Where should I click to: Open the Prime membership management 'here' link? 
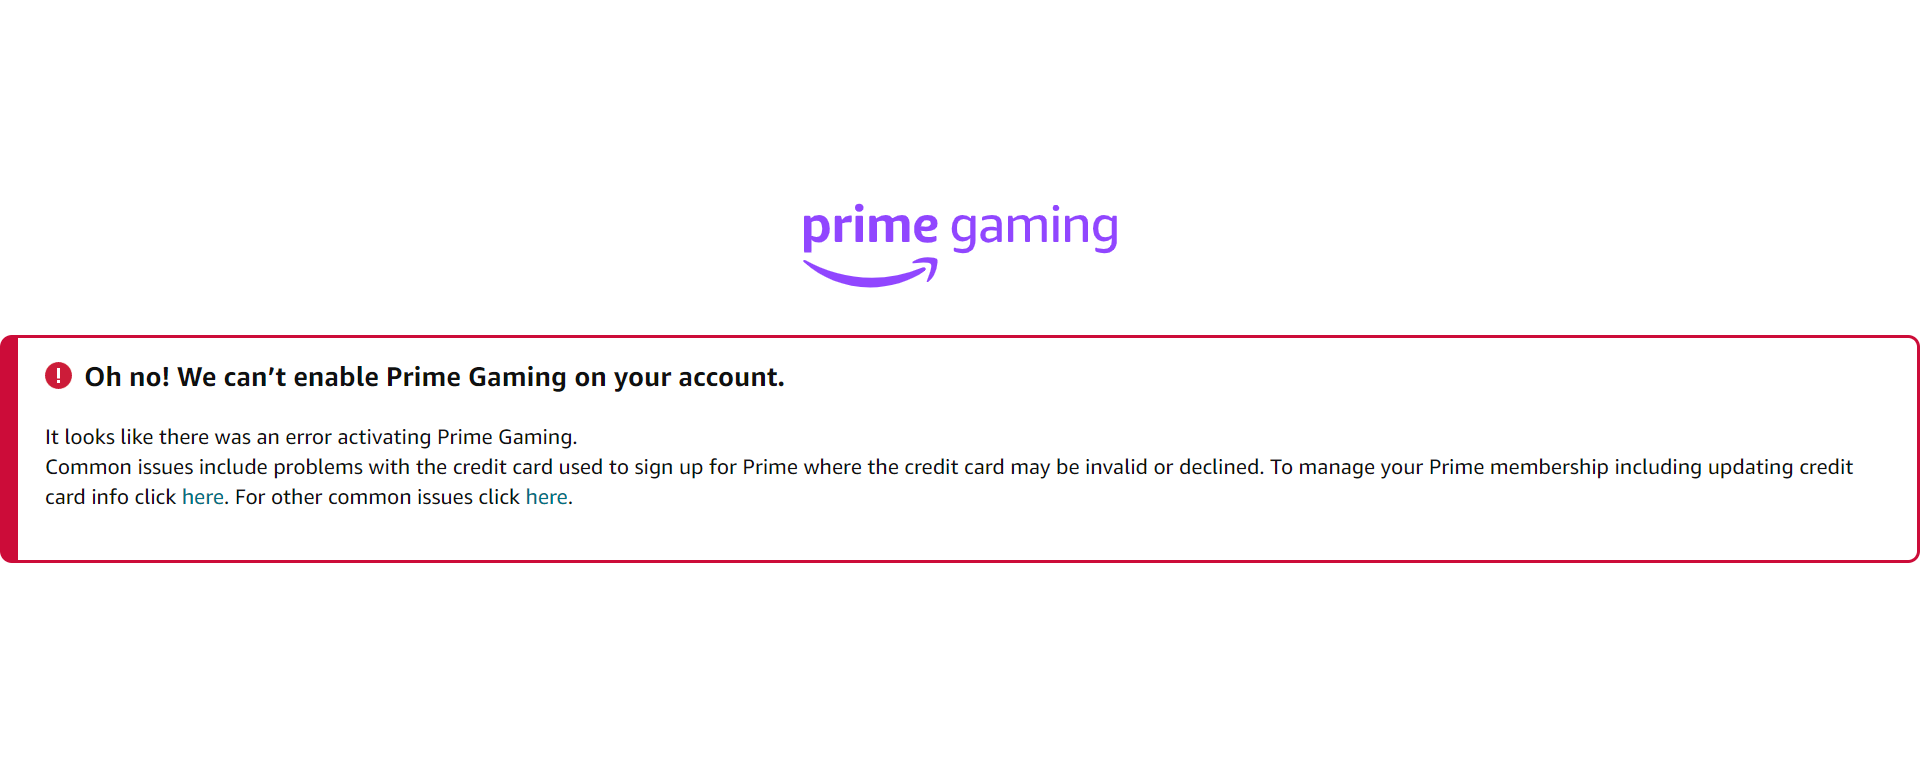click(202, 496)
